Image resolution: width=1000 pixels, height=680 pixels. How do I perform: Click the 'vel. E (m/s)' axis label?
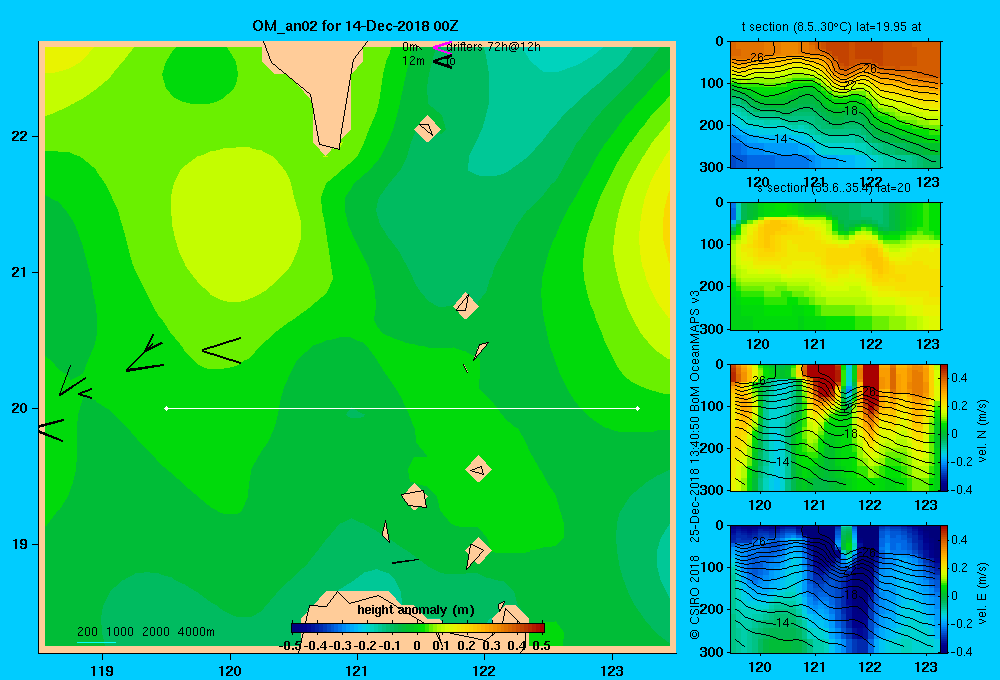(983, 593)
